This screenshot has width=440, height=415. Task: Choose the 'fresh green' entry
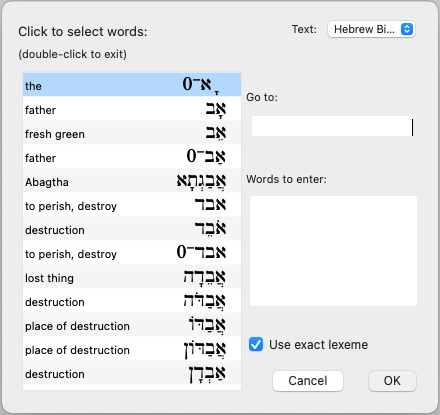(x=132, y=133)
